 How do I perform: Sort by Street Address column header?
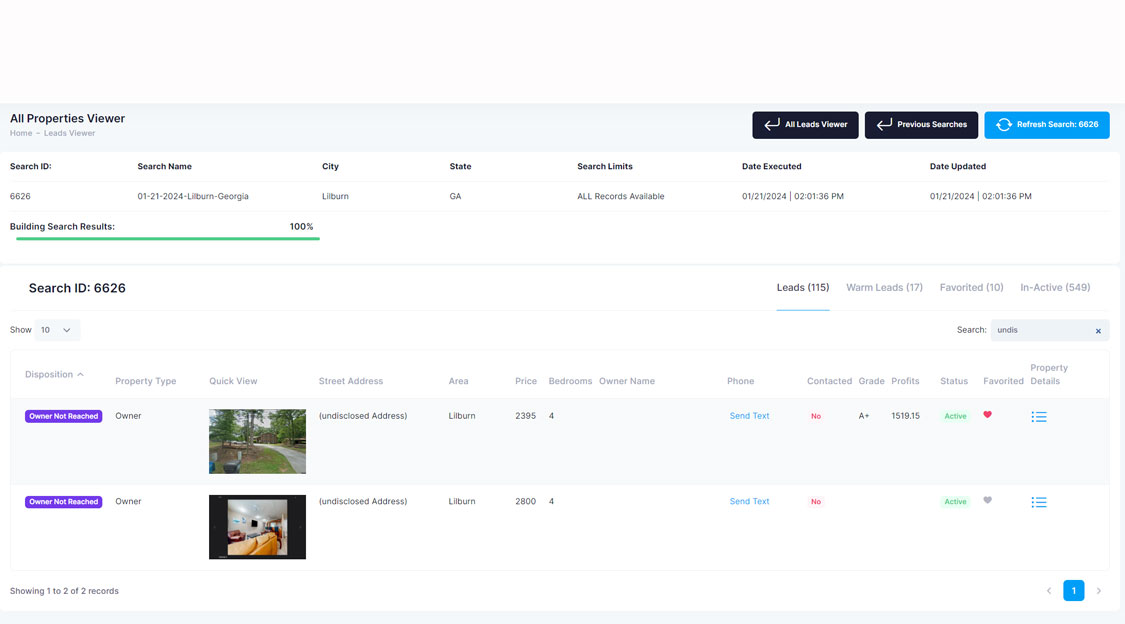(x=351, y=381)
